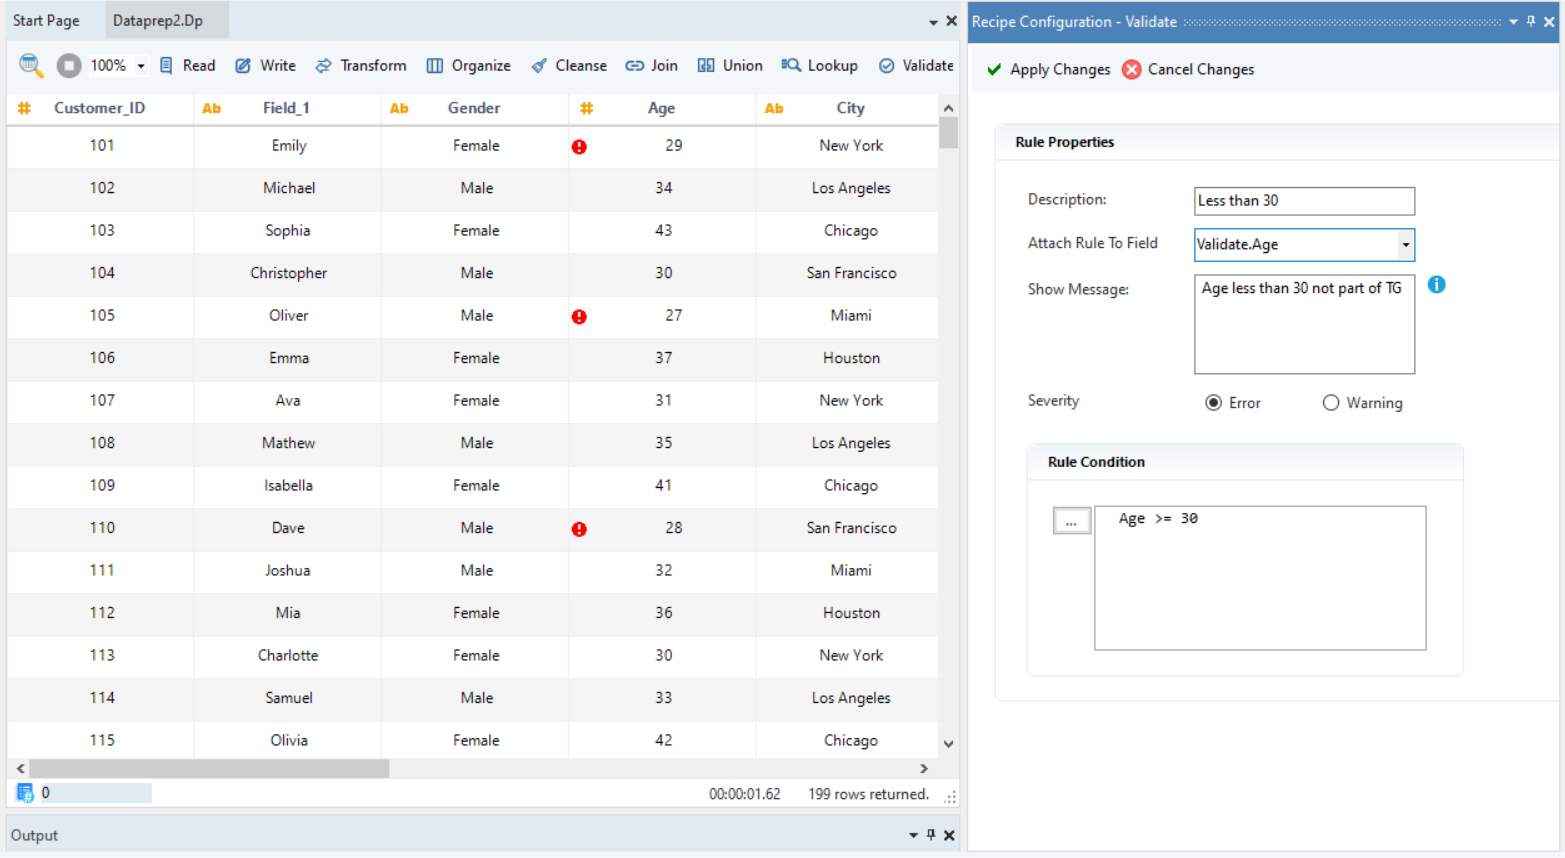This screenshot has width=1565, height=858.
Task: Click the data preview magnifier icon
Action: coord(31,66)
